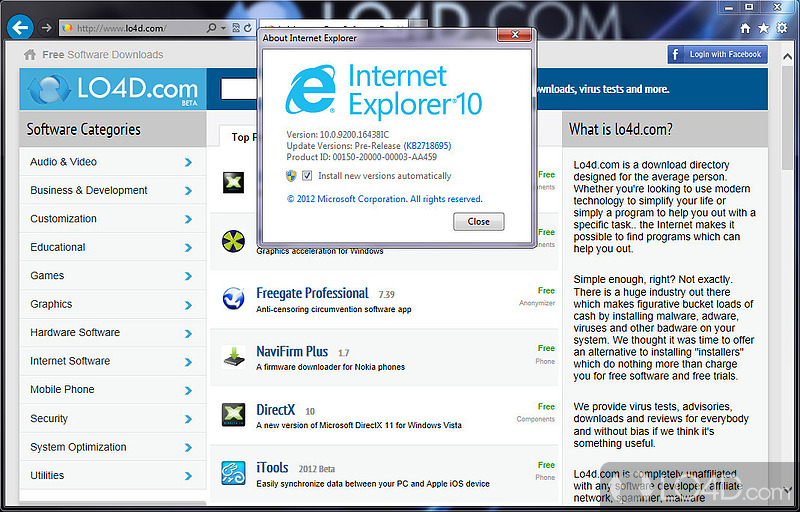Expand the Hardware Software chevron
The image size is (800, 512).
point(188,334)
